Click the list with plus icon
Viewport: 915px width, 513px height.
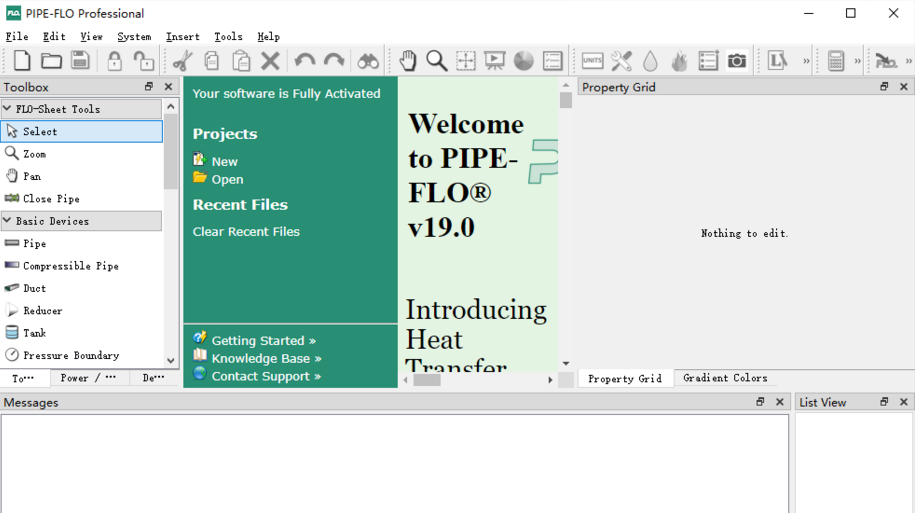pyautogui.click(x=708, y=60)
